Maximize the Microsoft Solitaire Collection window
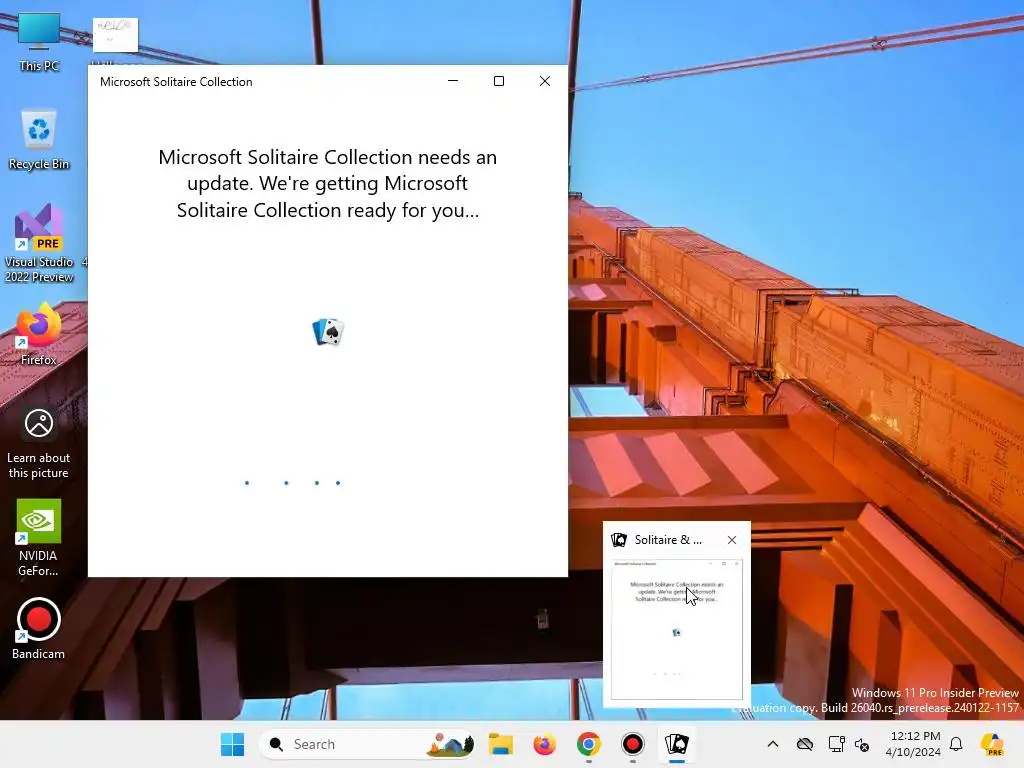This screenshot has width=1024, height=768. 499,81
